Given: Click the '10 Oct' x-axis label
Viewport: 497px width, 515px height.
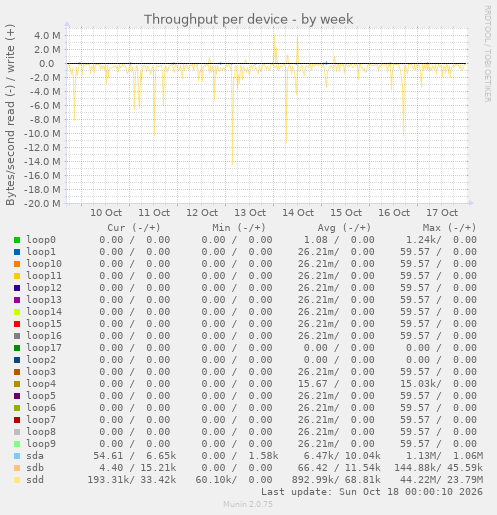Looking at the screenshot, I should 106,213.
